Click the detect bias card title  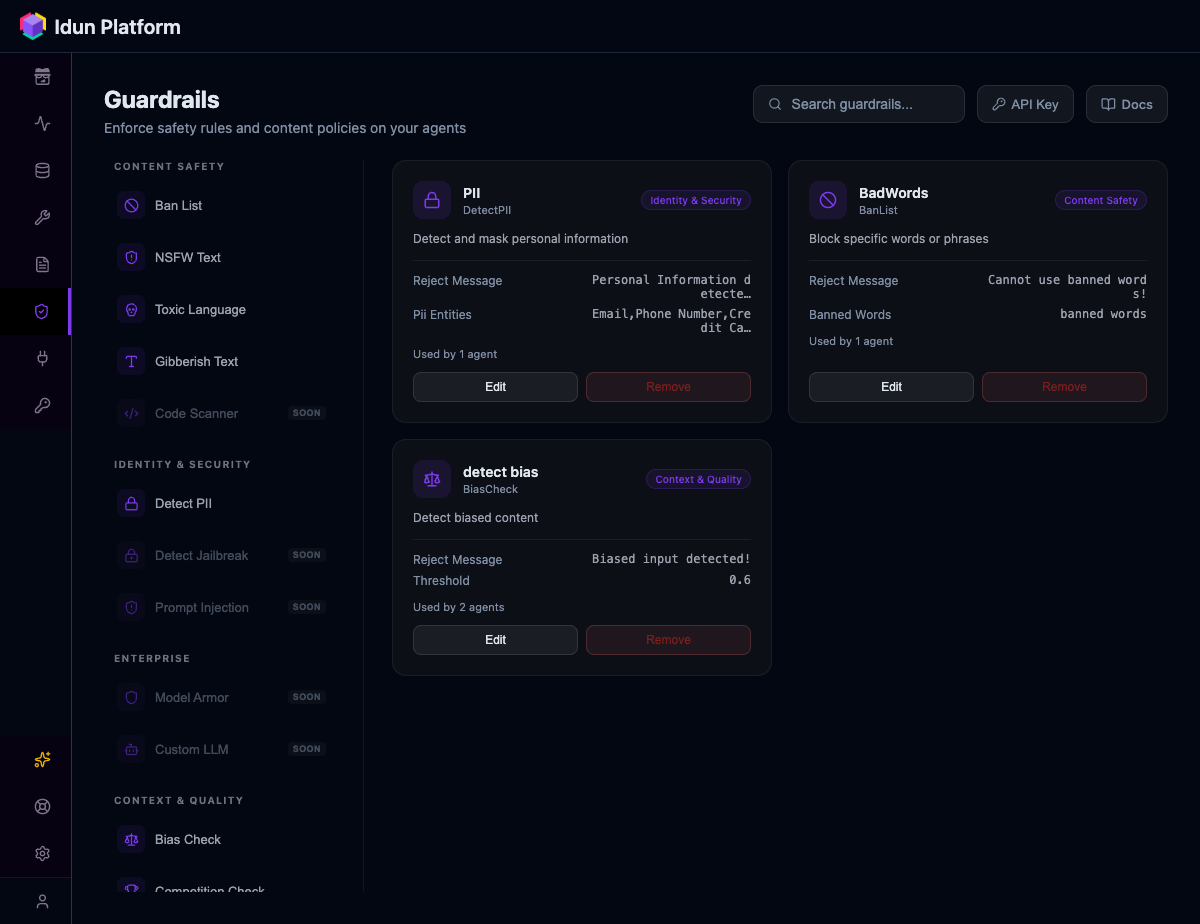click(x=501, y=472)
